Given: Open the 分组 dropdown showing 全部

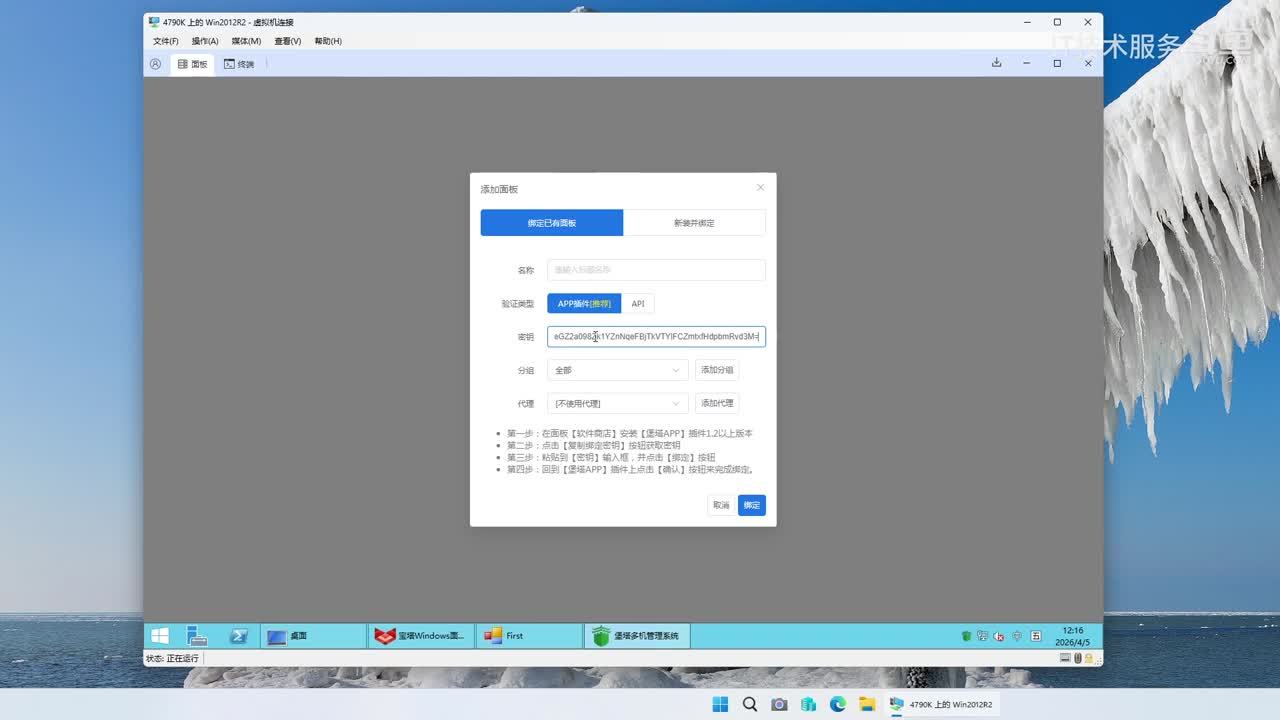Looking at the screenshot, I should coord(618,370).
